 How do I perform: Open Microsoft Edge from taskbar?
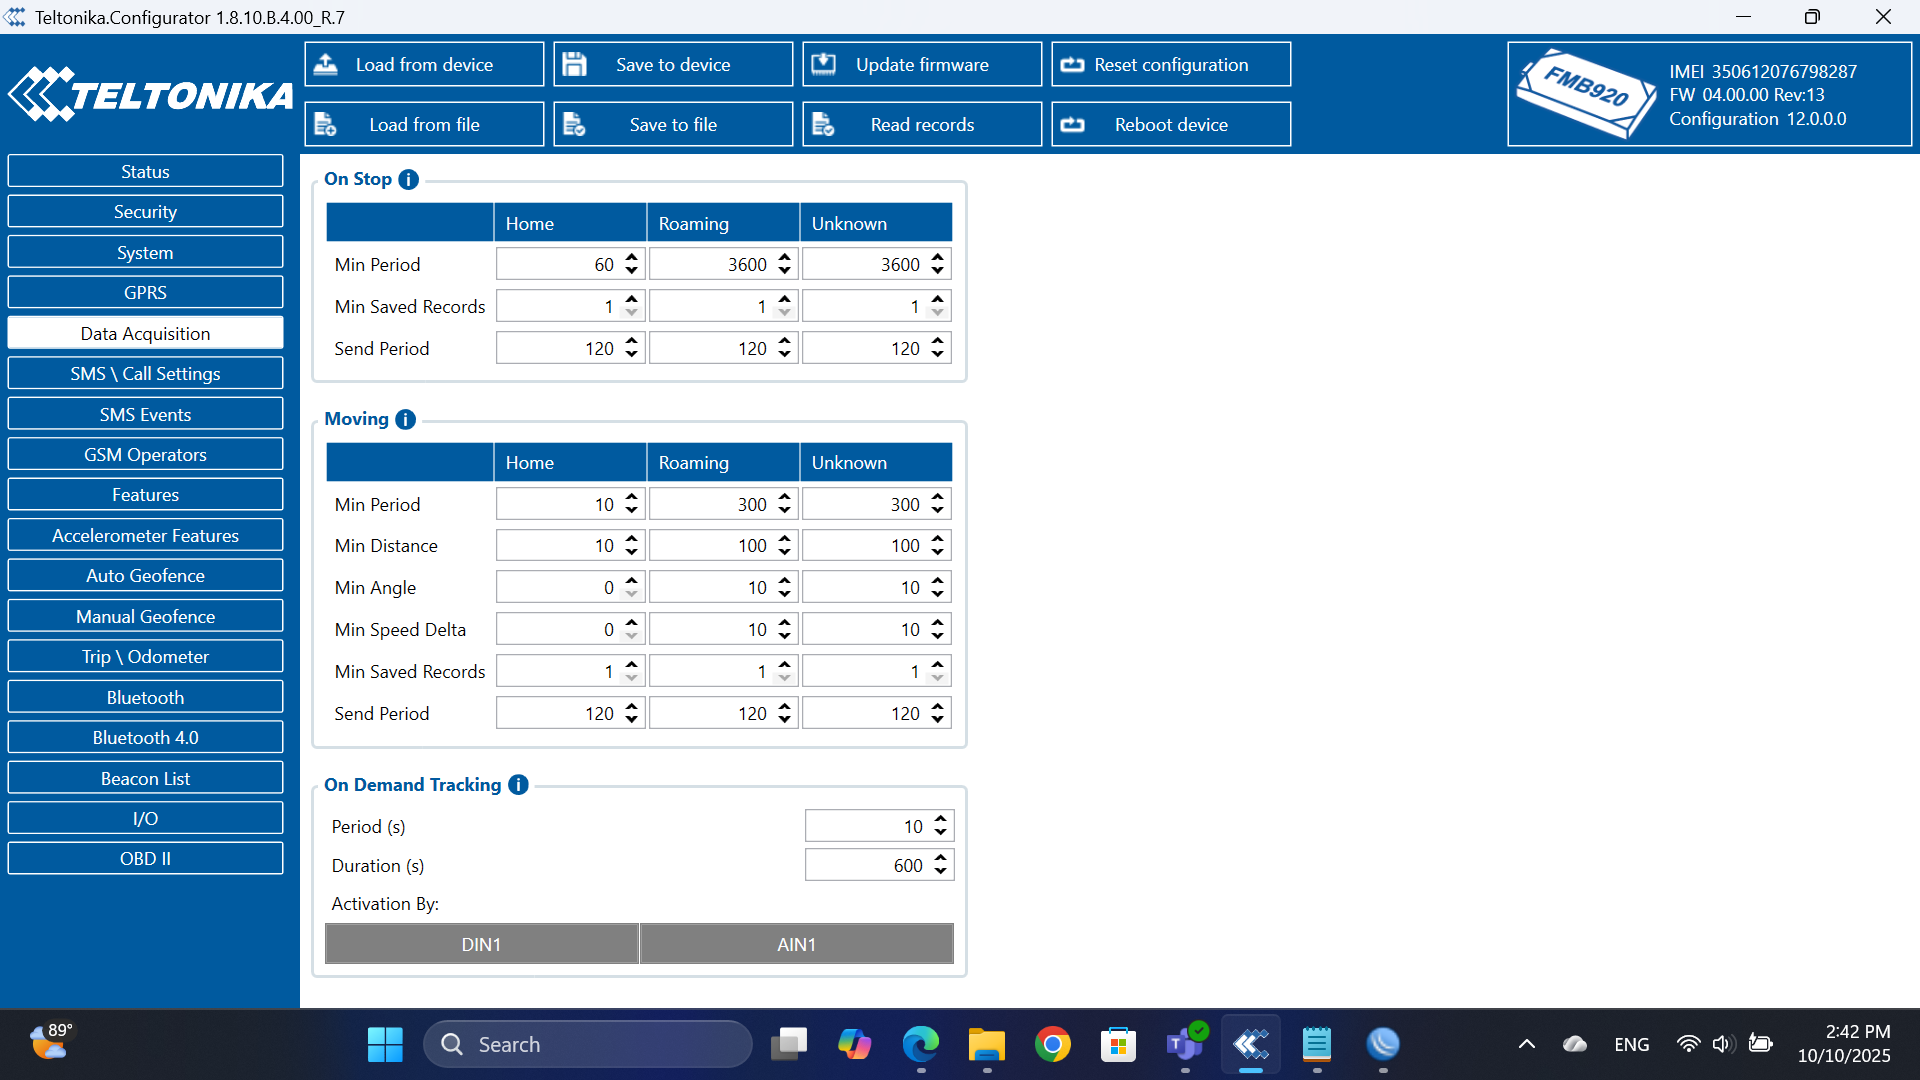920,1044
